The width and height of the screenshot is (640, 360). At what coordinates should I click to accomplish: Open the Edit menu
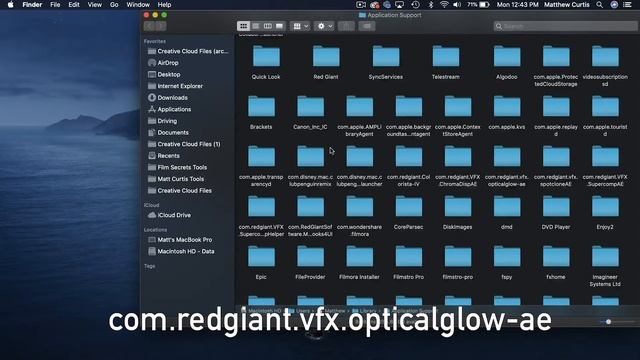(x=74, y=5)
